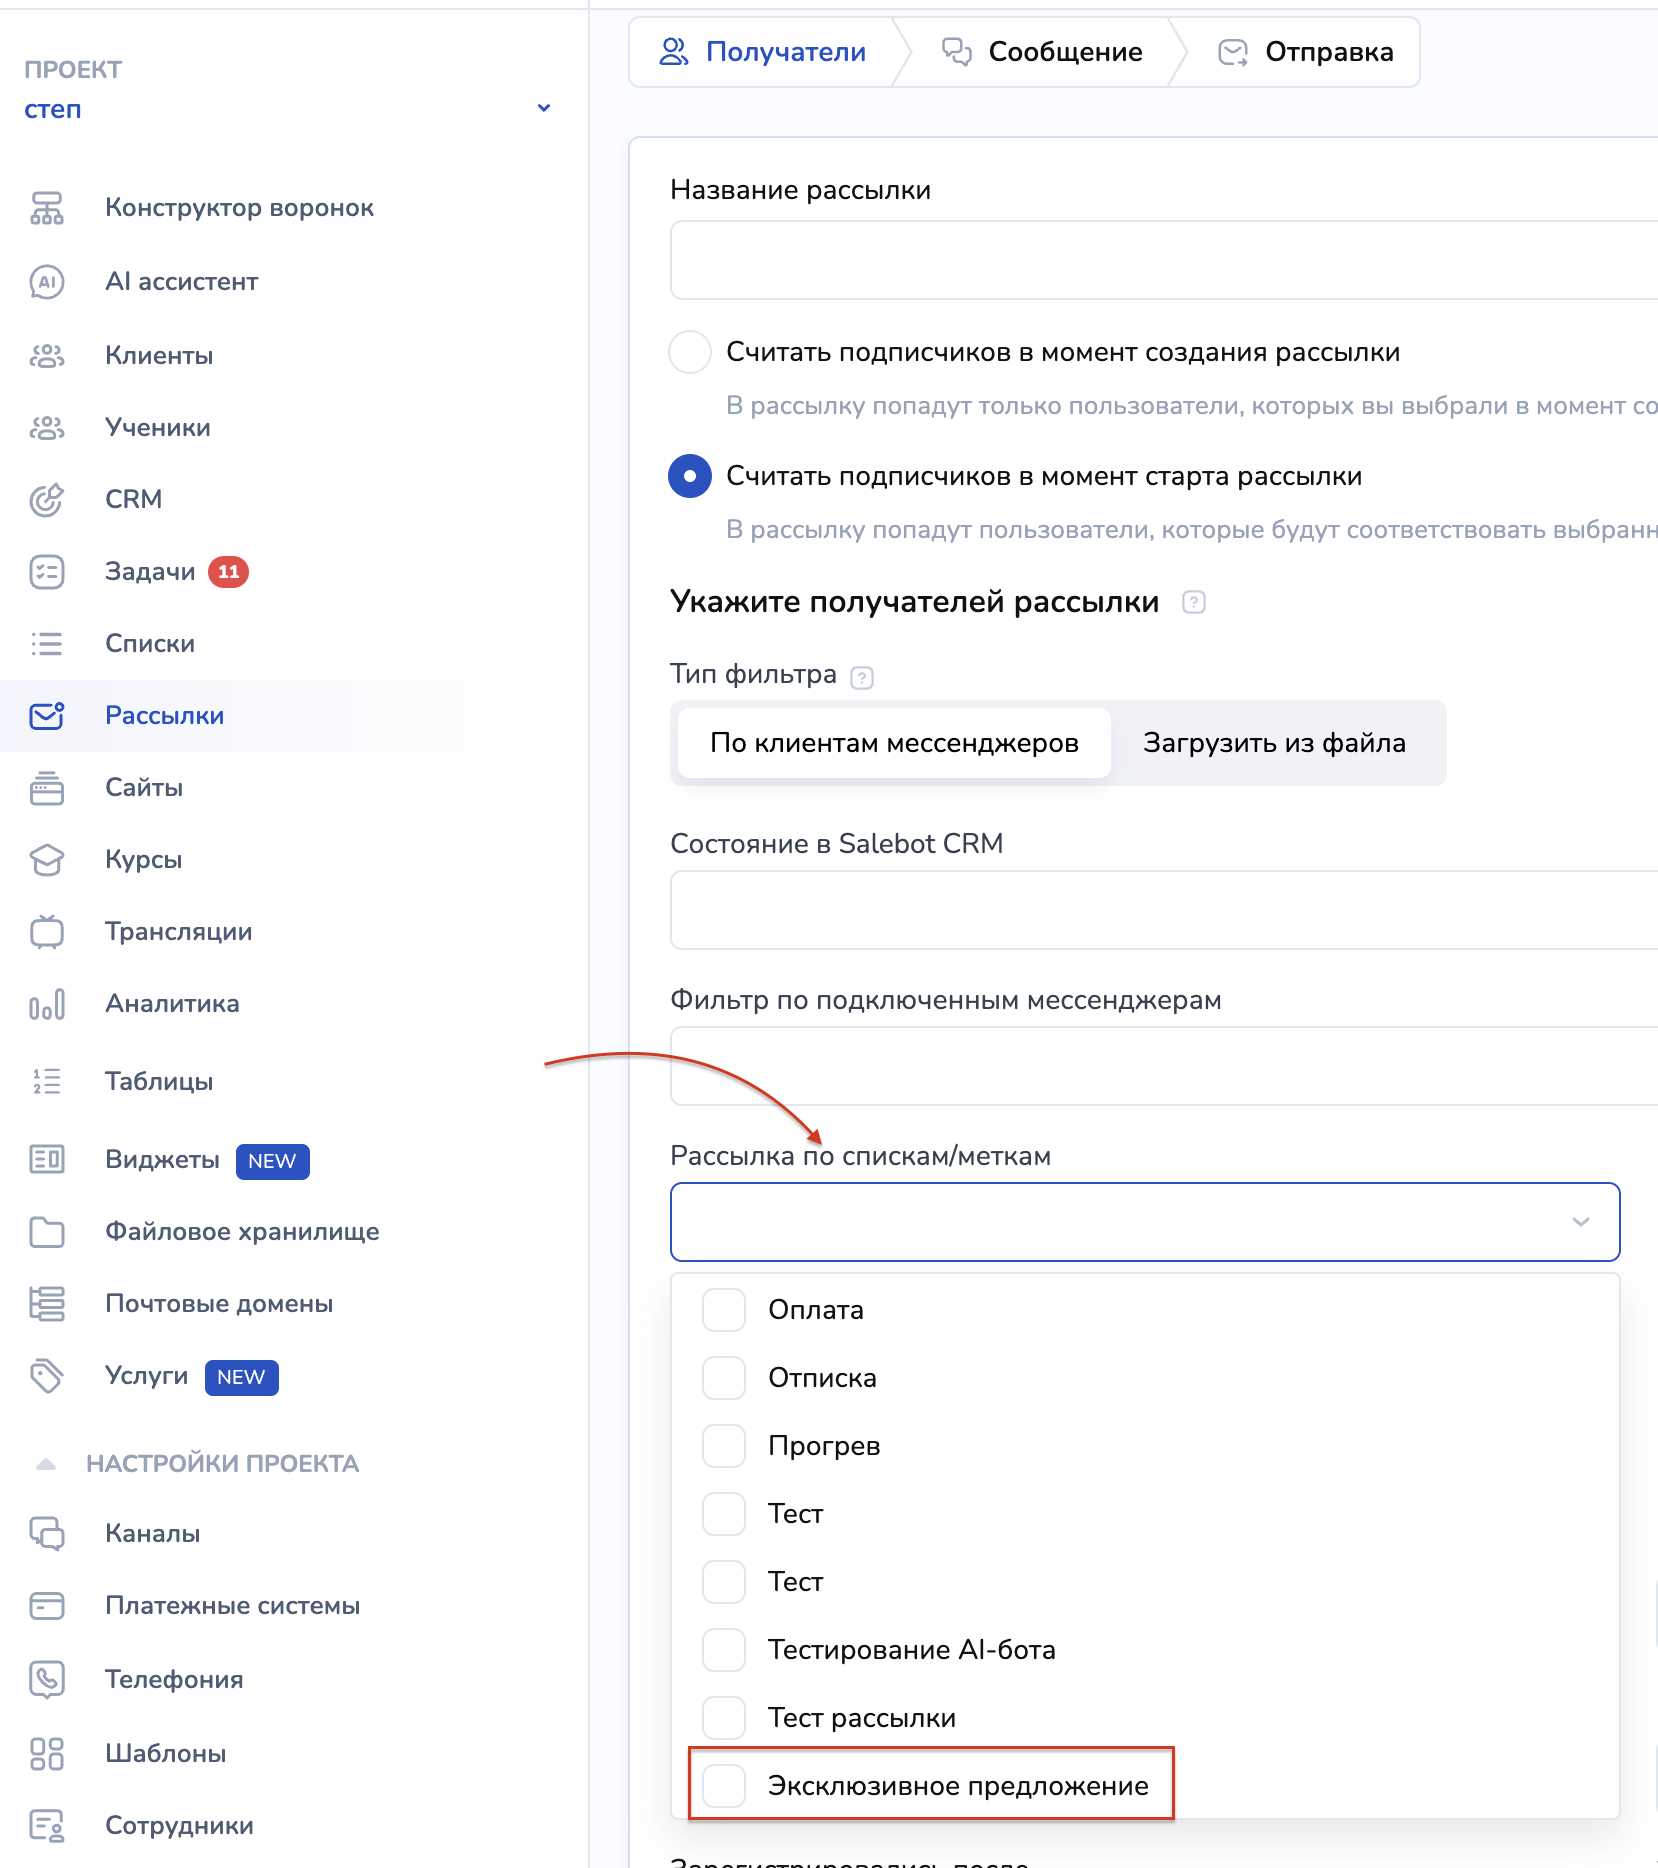Viewport: 1658px width, 1868px height.
Task: Choose Загрузить из файла filter type
Action: [1274, 743]
